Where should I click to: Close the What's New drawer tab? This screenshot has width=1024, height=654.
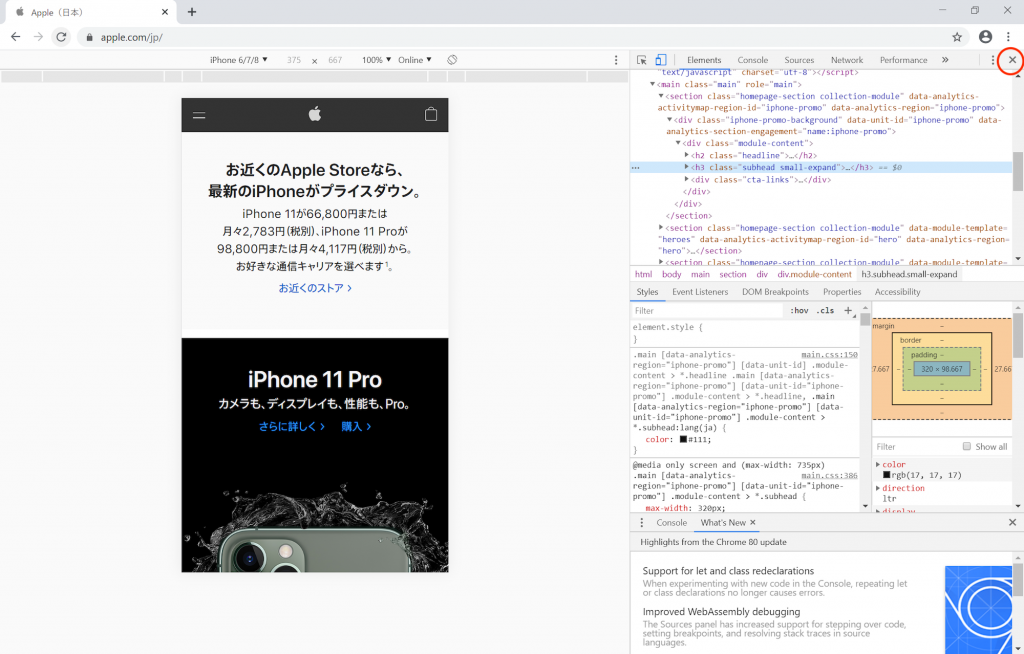click(x=753, y=523)
